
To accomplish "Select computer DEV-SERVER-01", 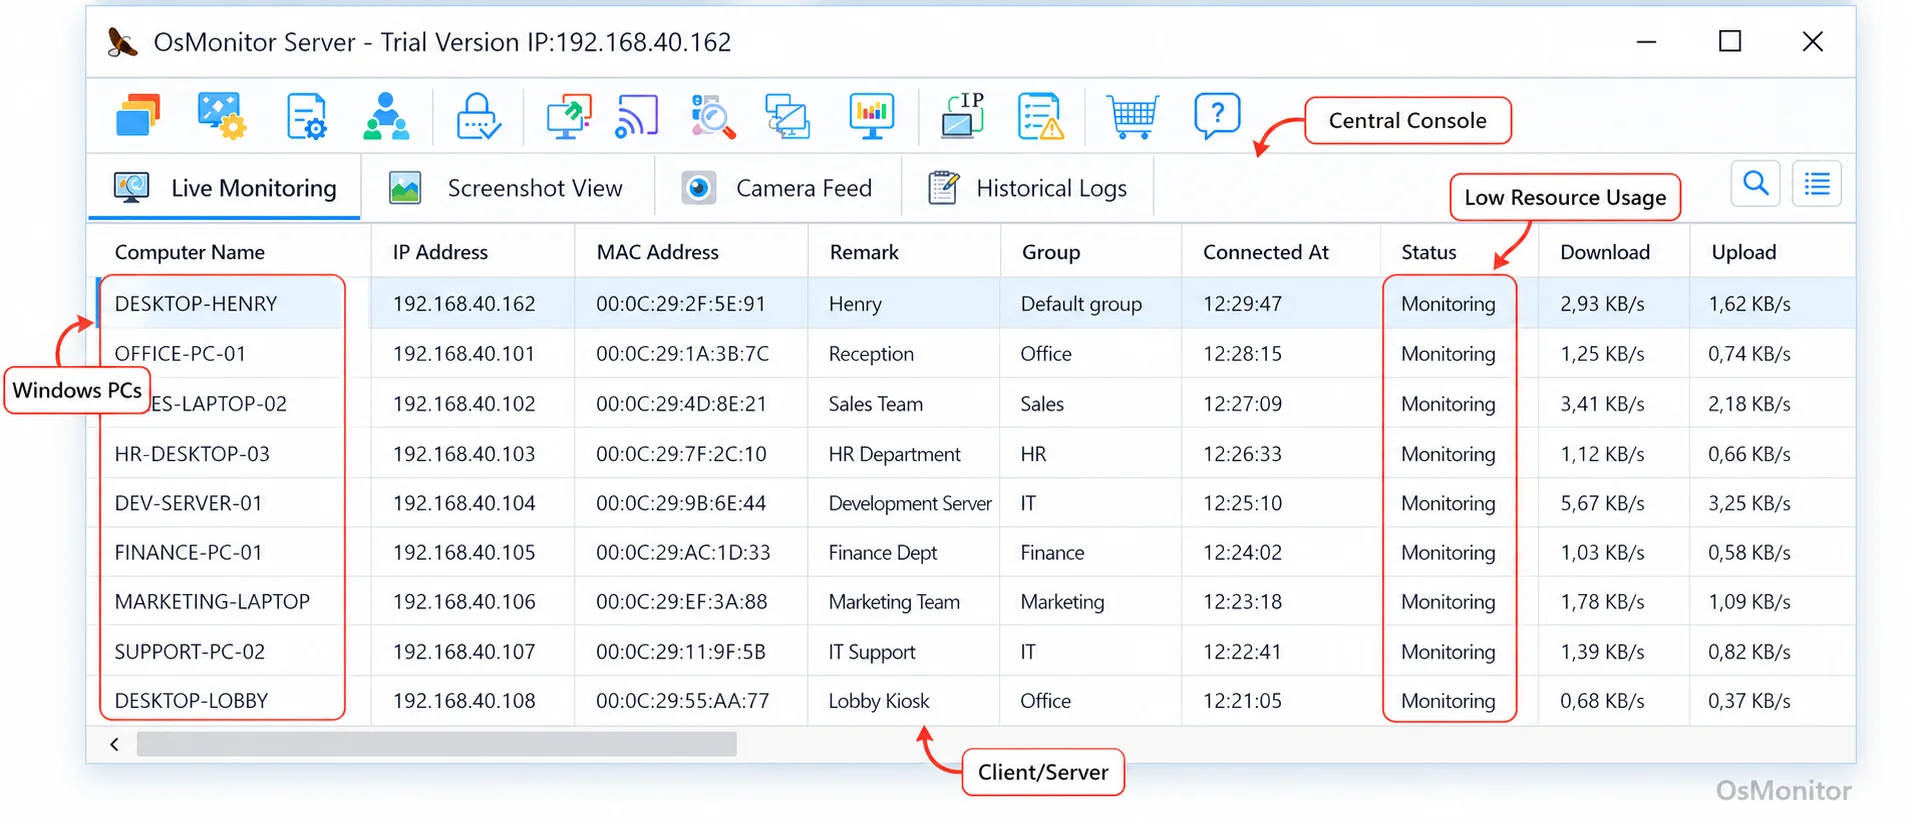I will click(x=188, y=503).
